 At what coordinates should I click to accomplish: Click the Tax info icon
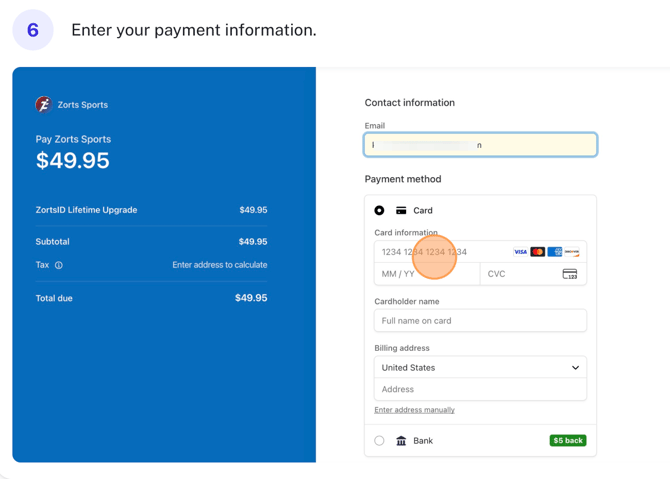(x=59, y=265)
